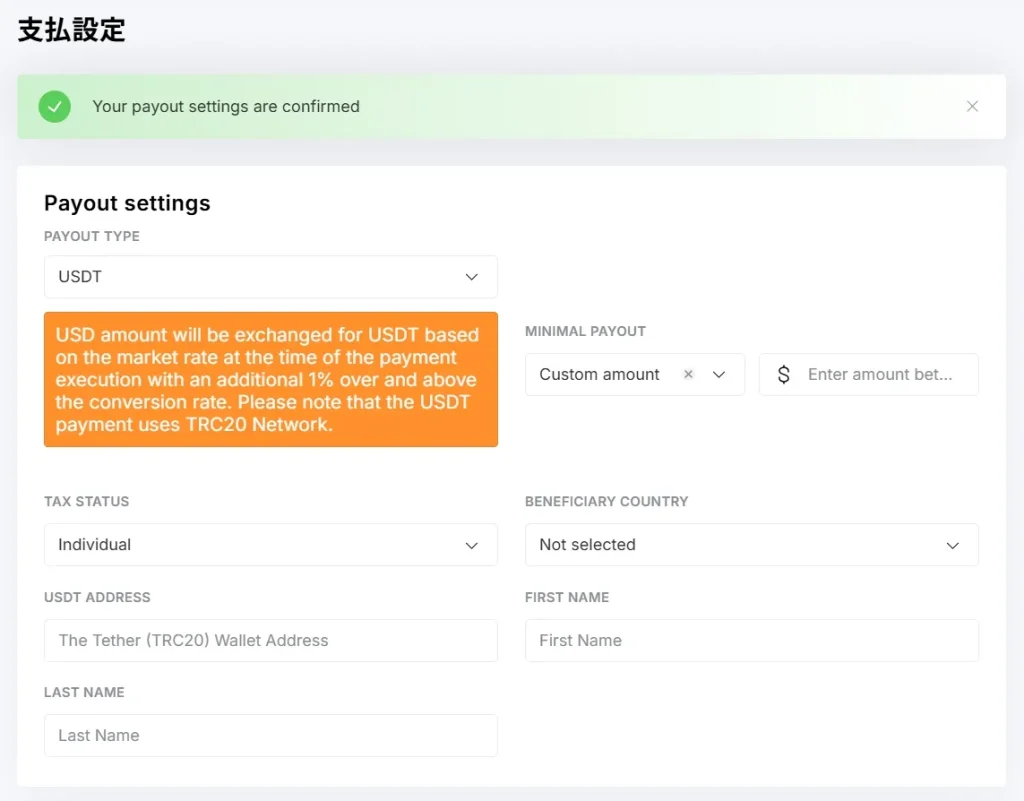Image resolution: width=1024 pixels, height=801 pixels.
Task: Select the Last Name text field
Action: pos(270,735)
